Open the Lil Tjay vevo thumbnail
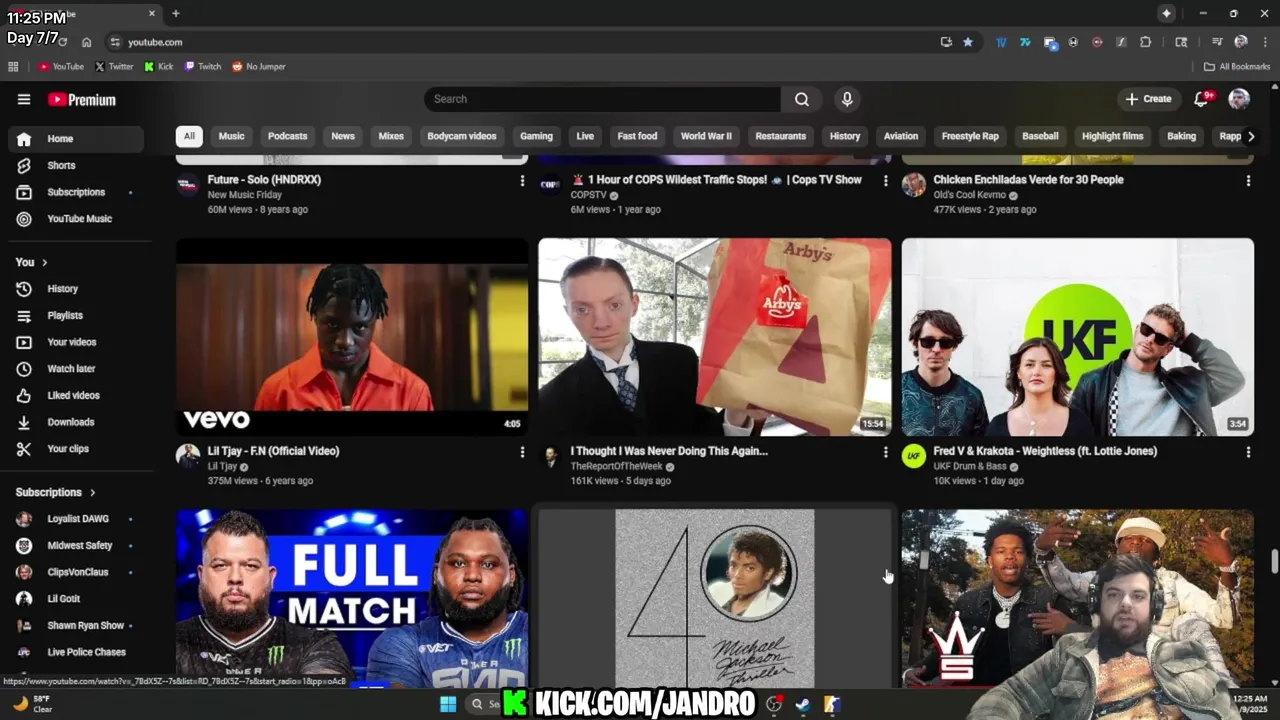1280x720 pixels. click(x=352, y=337)
